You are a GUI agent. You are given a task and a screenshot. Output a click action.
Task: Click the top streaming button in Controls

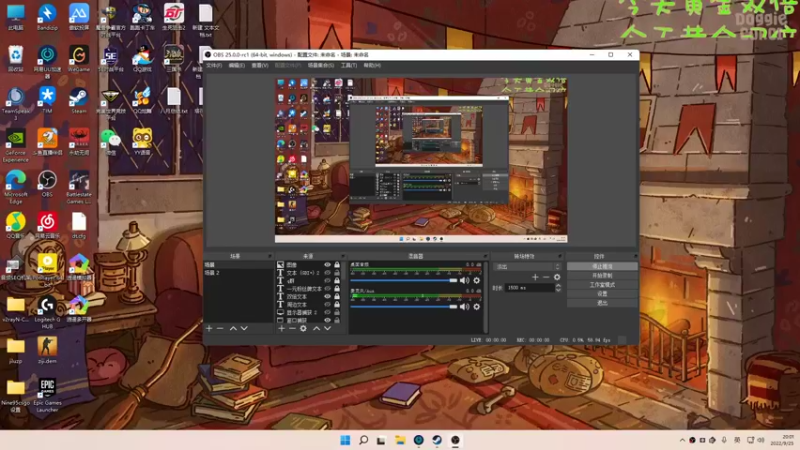(602, 266)
